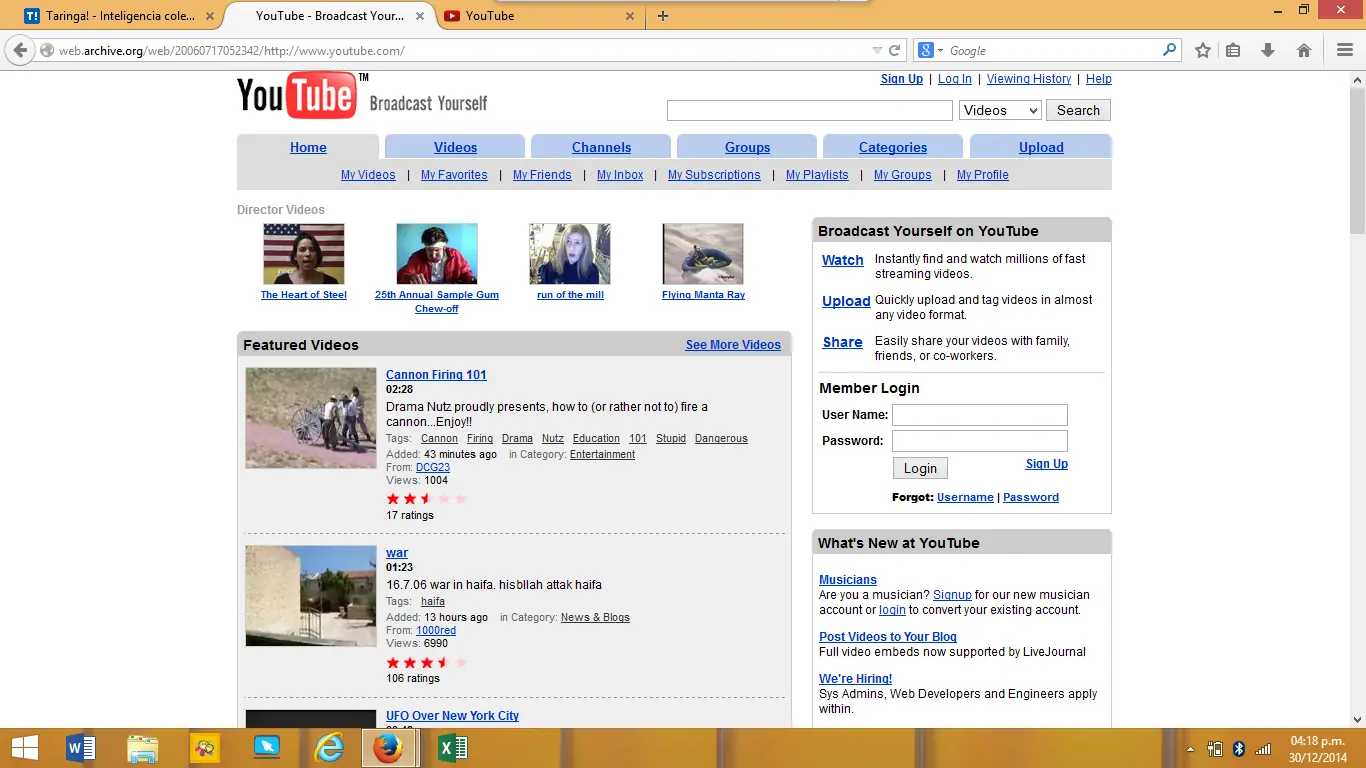Open News & Blogs category link
This screenshot has width=1366, height=768.
[595, 617]
